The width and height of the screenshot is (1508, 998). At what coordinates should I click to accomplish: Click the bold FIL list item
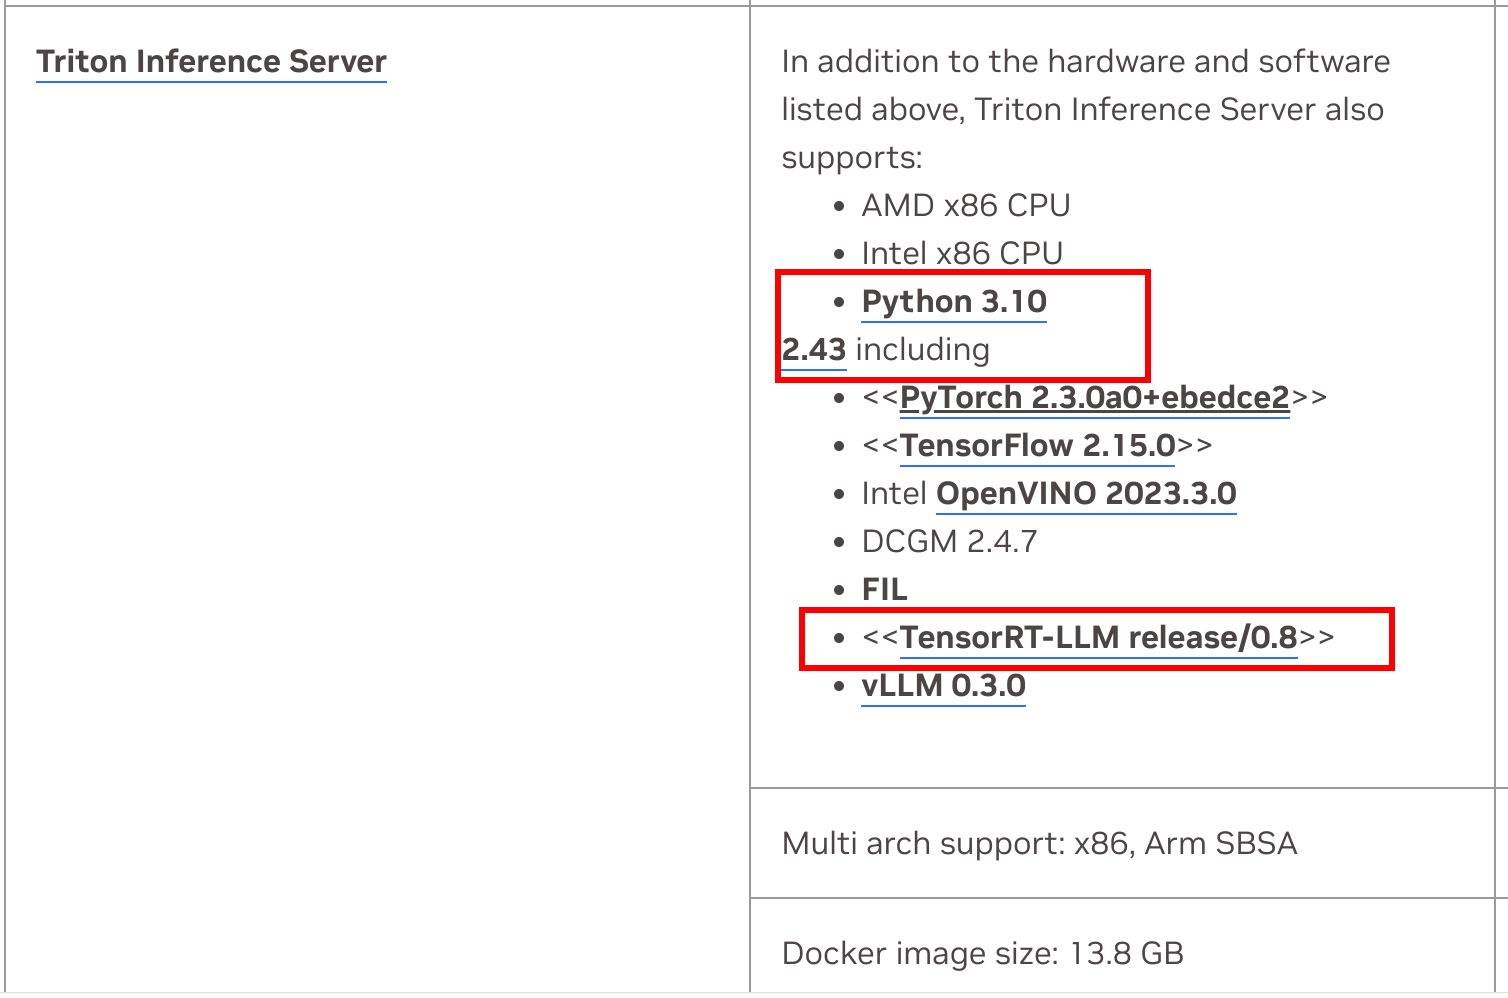tap(885, 590)
